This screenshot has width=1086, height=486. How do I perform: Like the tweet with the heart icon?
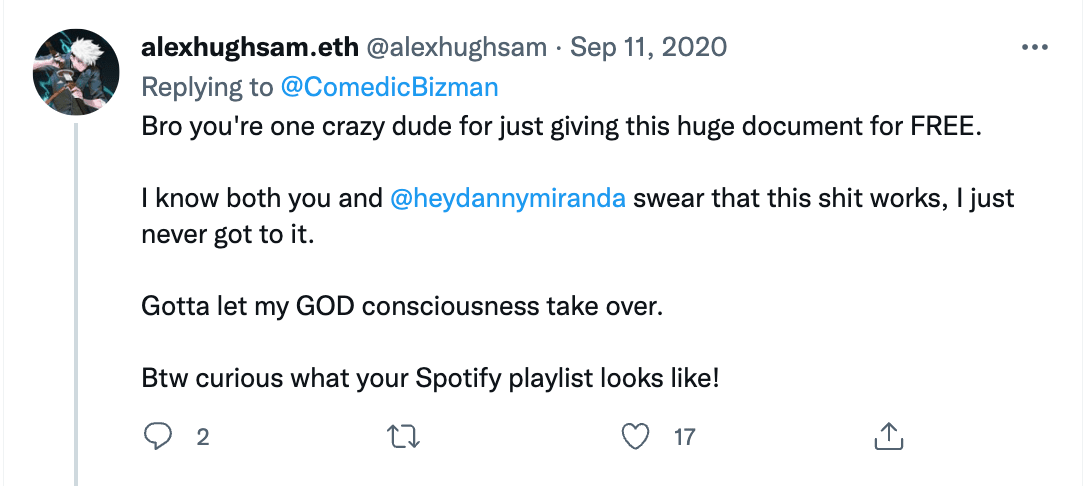636,437
